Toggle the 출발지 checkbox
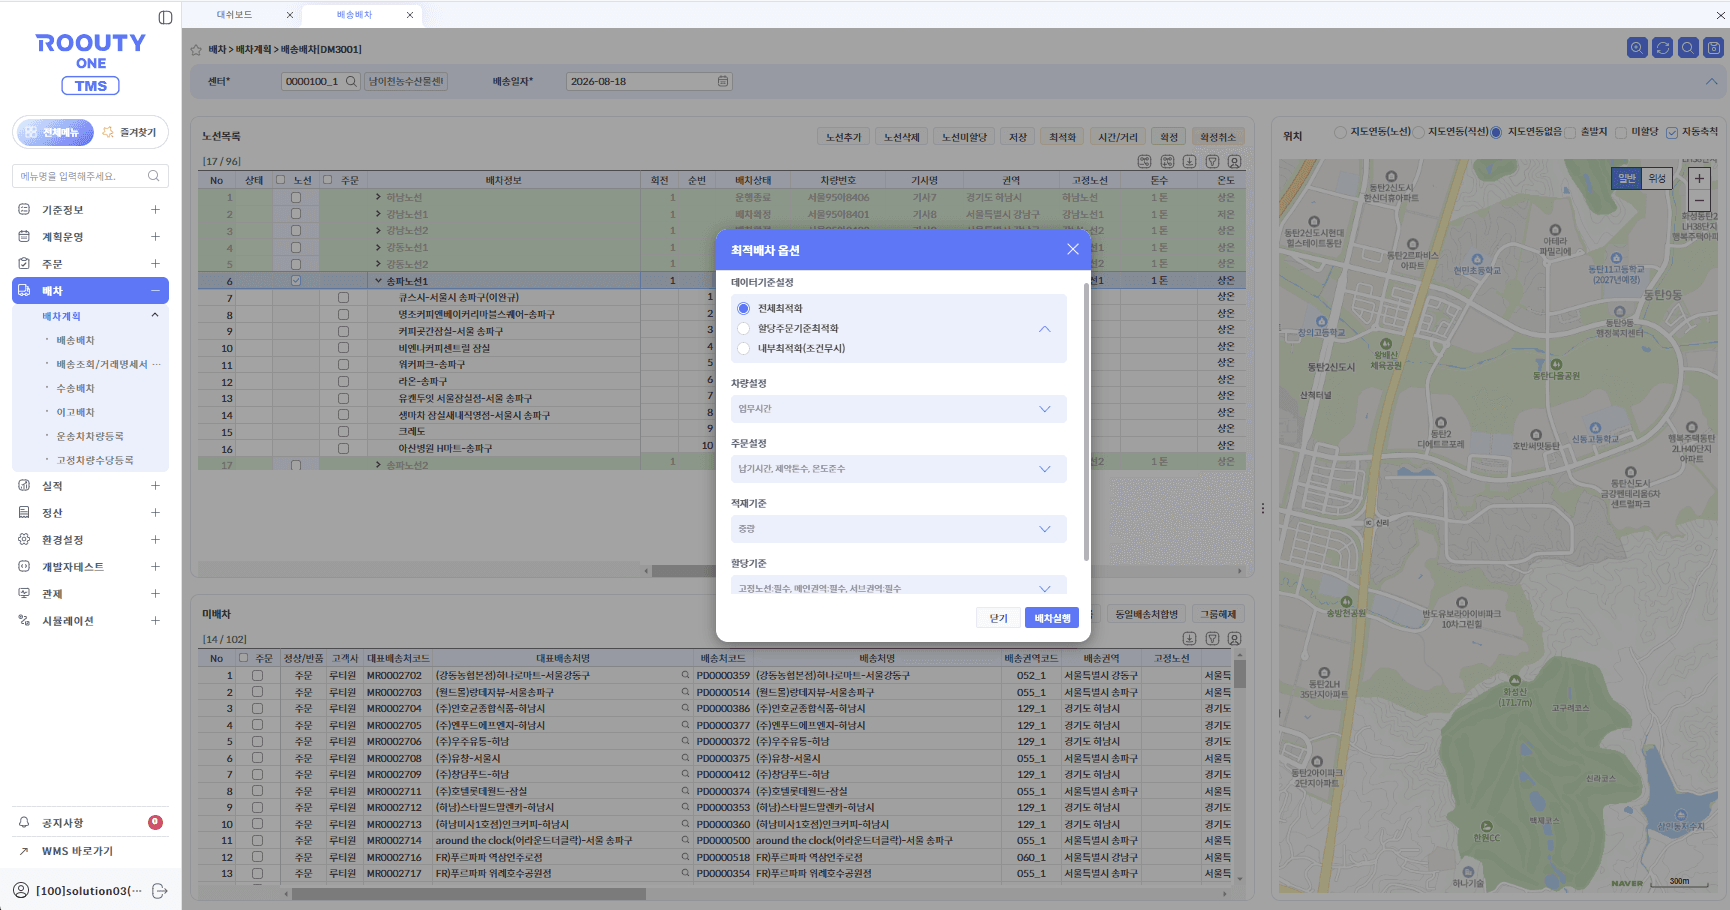 pos(1570,132)
